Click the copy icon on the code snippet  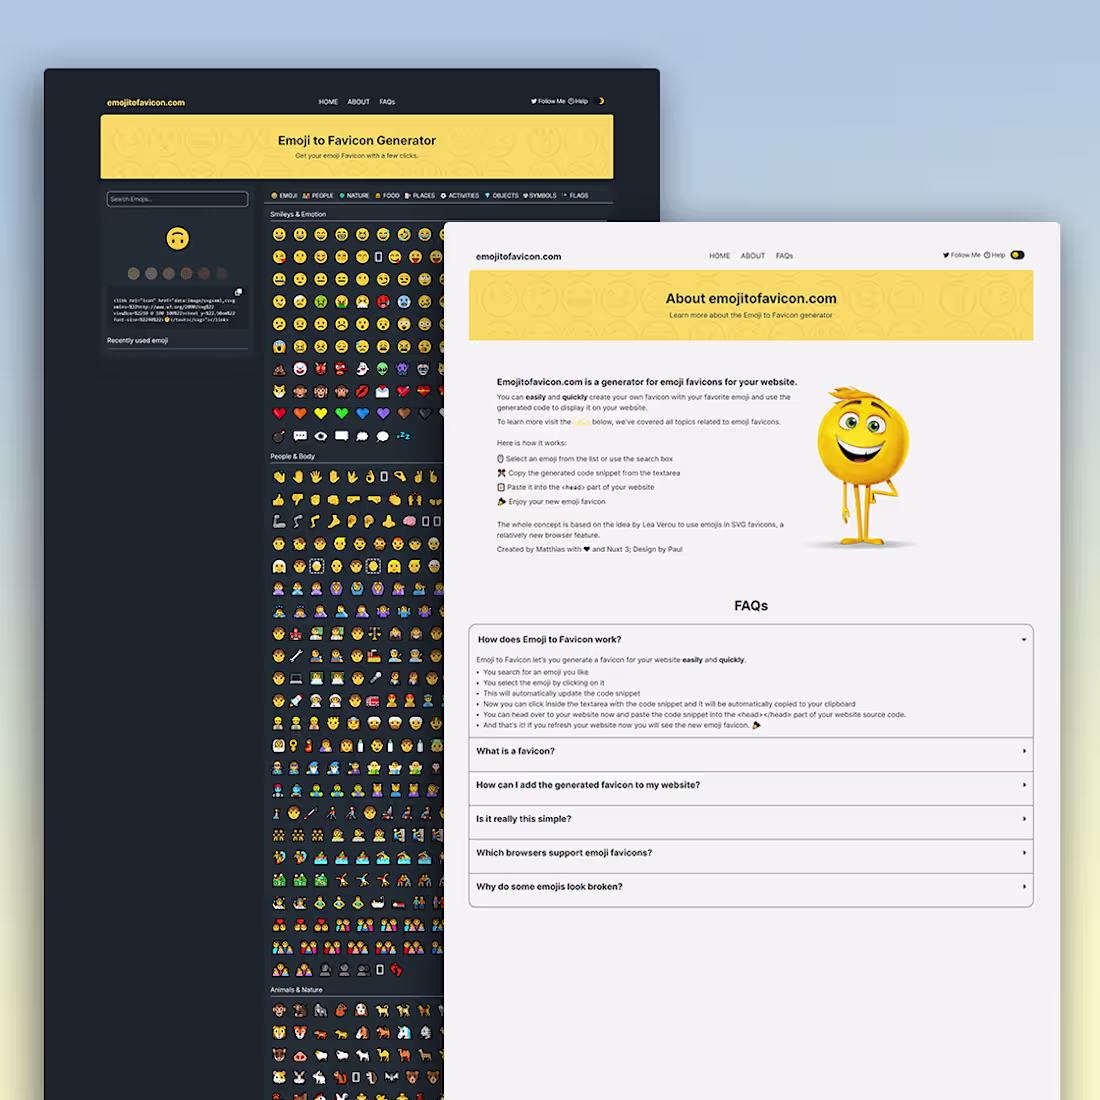click(x=238, y=291)
